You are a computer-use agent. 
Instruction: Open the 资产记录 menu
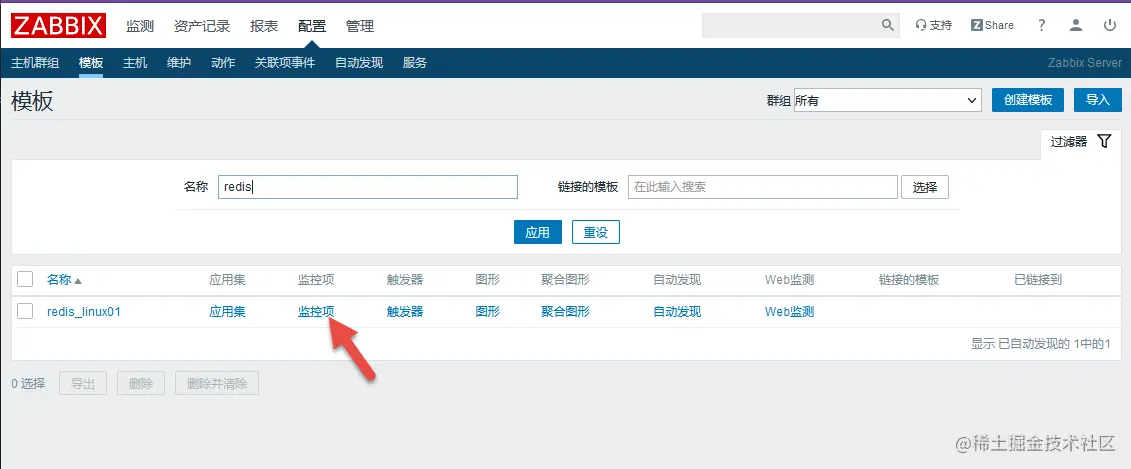pos(202,26)
